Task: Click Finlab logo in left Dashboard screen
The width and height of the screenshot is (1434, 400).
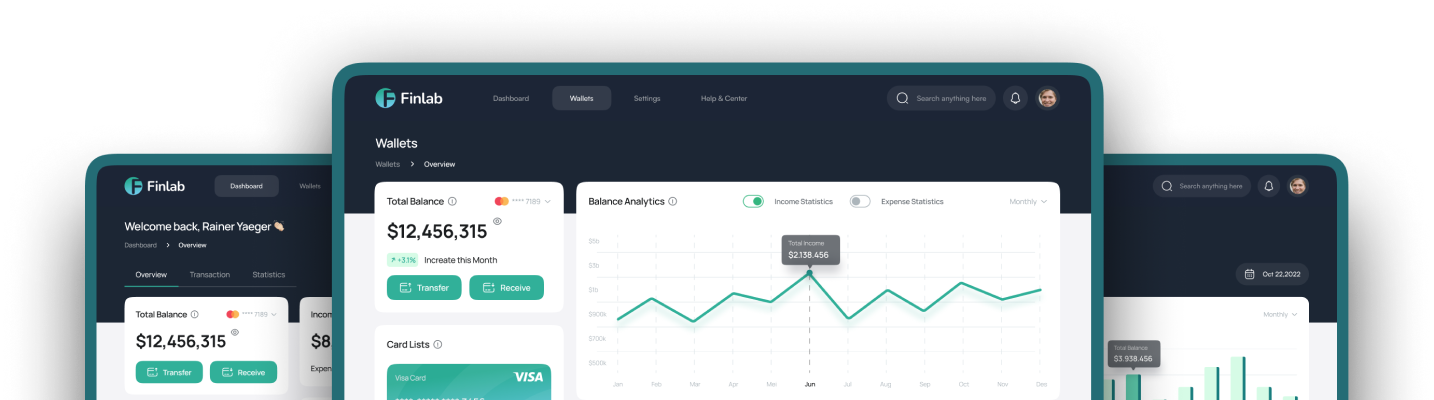Action: (x=155, y=186)
